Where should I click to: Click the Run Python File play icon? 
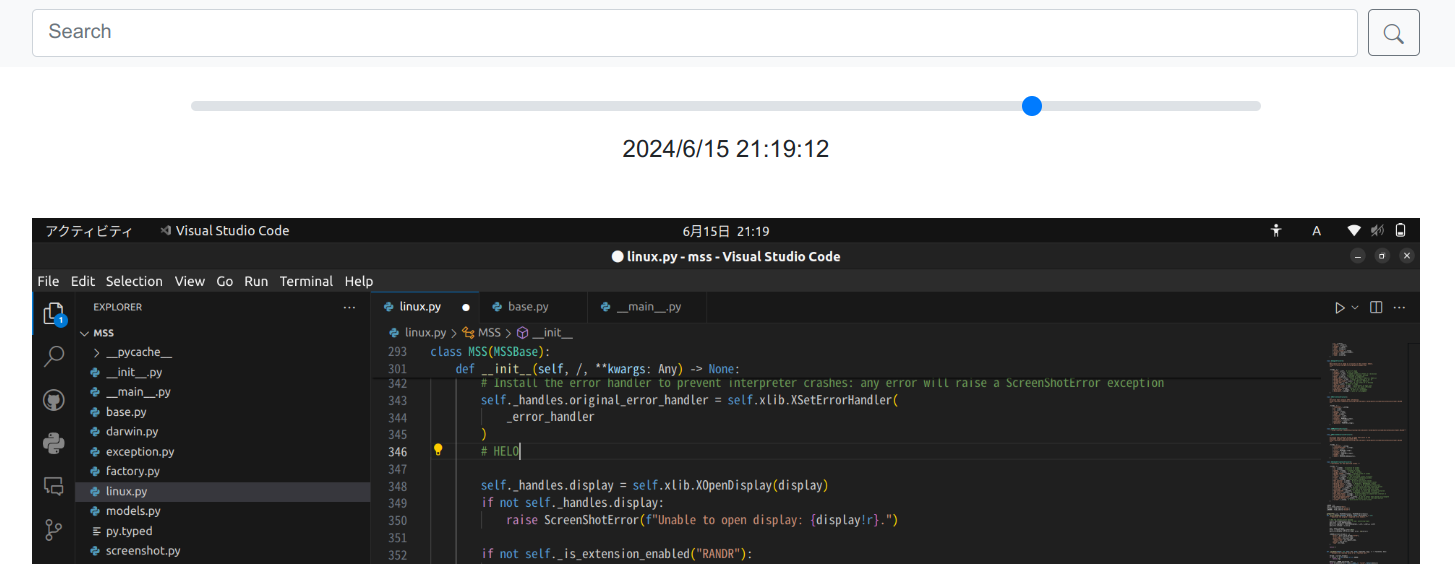coord(1339,308)
